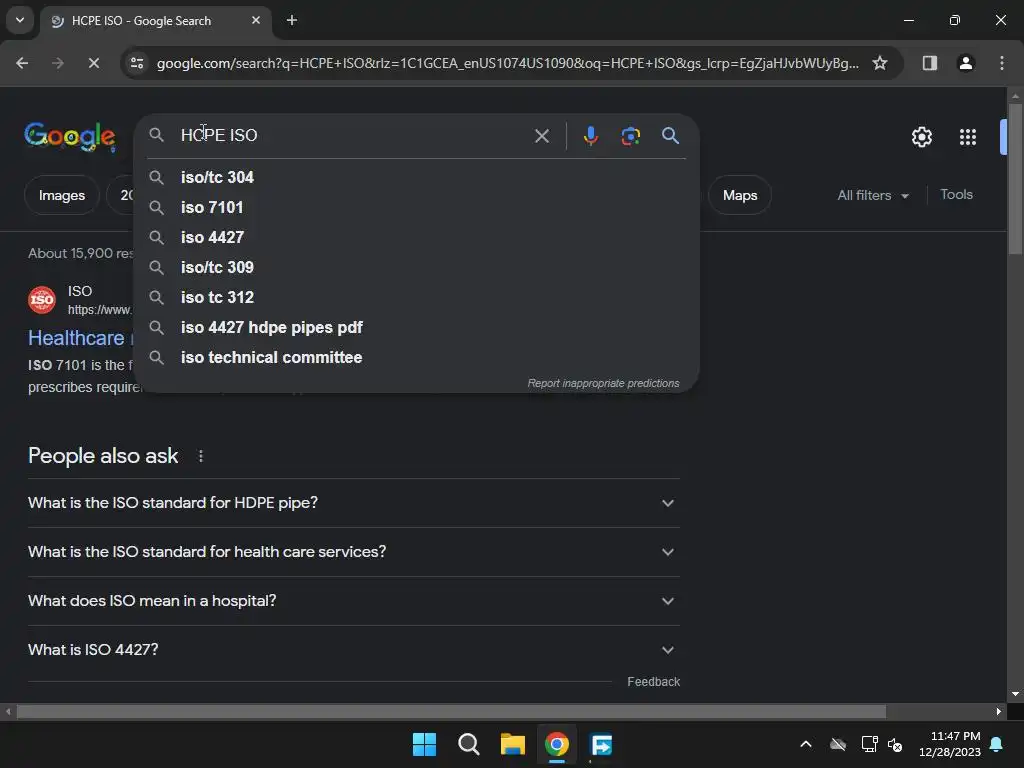
Task: Pick the iso tc 312 suggestion
Action: click(x=416, y=297)
